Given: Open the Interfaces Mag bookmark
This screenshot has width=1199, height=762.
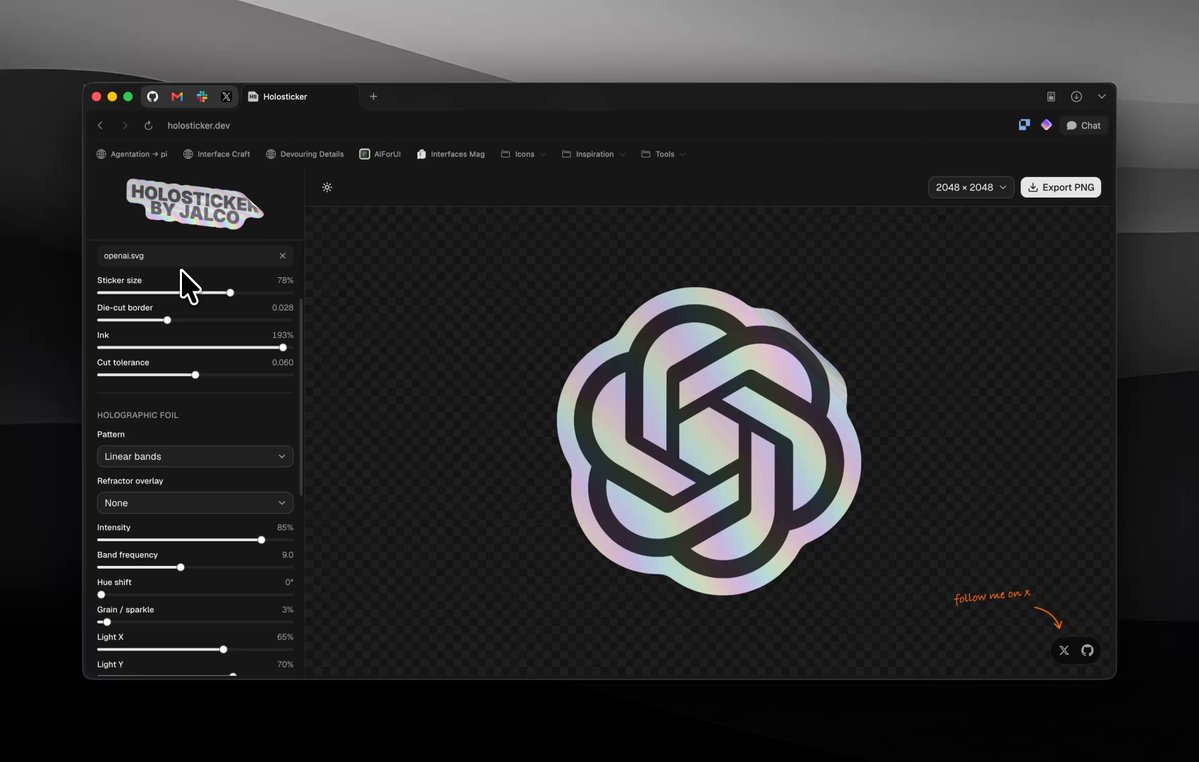Looking at the screenshot, I should click(x=450, y=154).
